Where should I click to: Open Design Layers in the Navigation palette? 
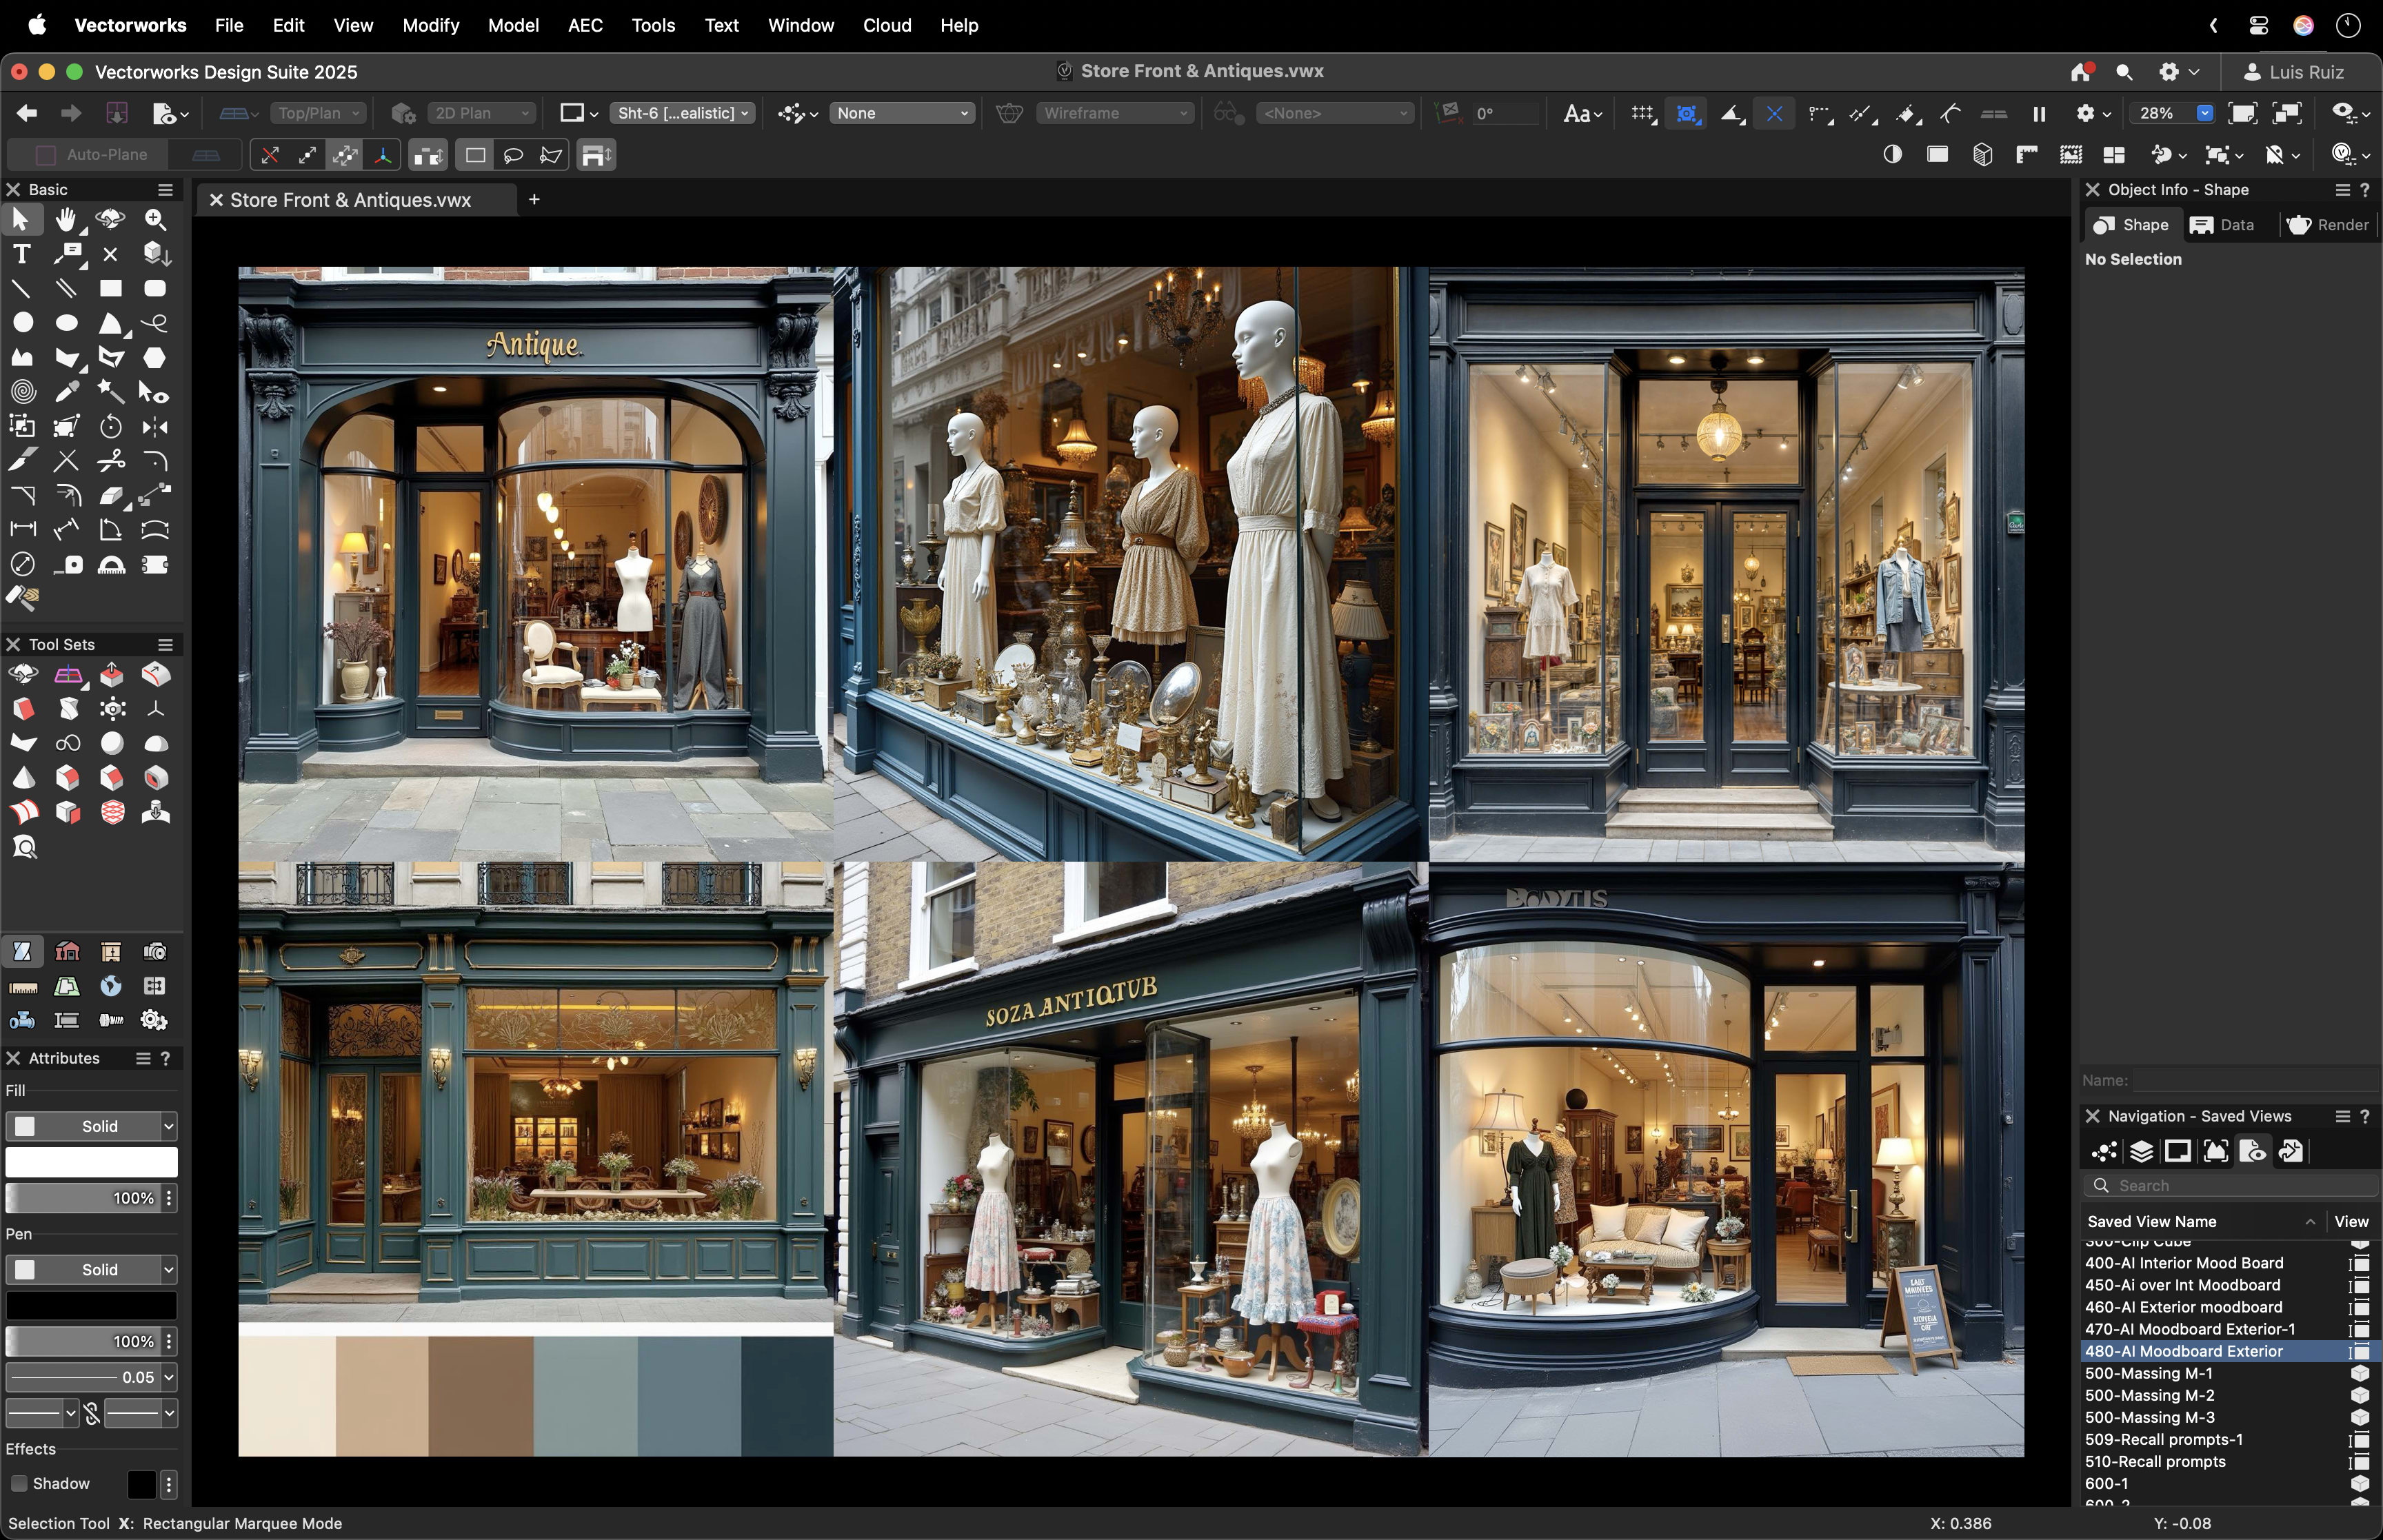[x=2141, y=1151]
